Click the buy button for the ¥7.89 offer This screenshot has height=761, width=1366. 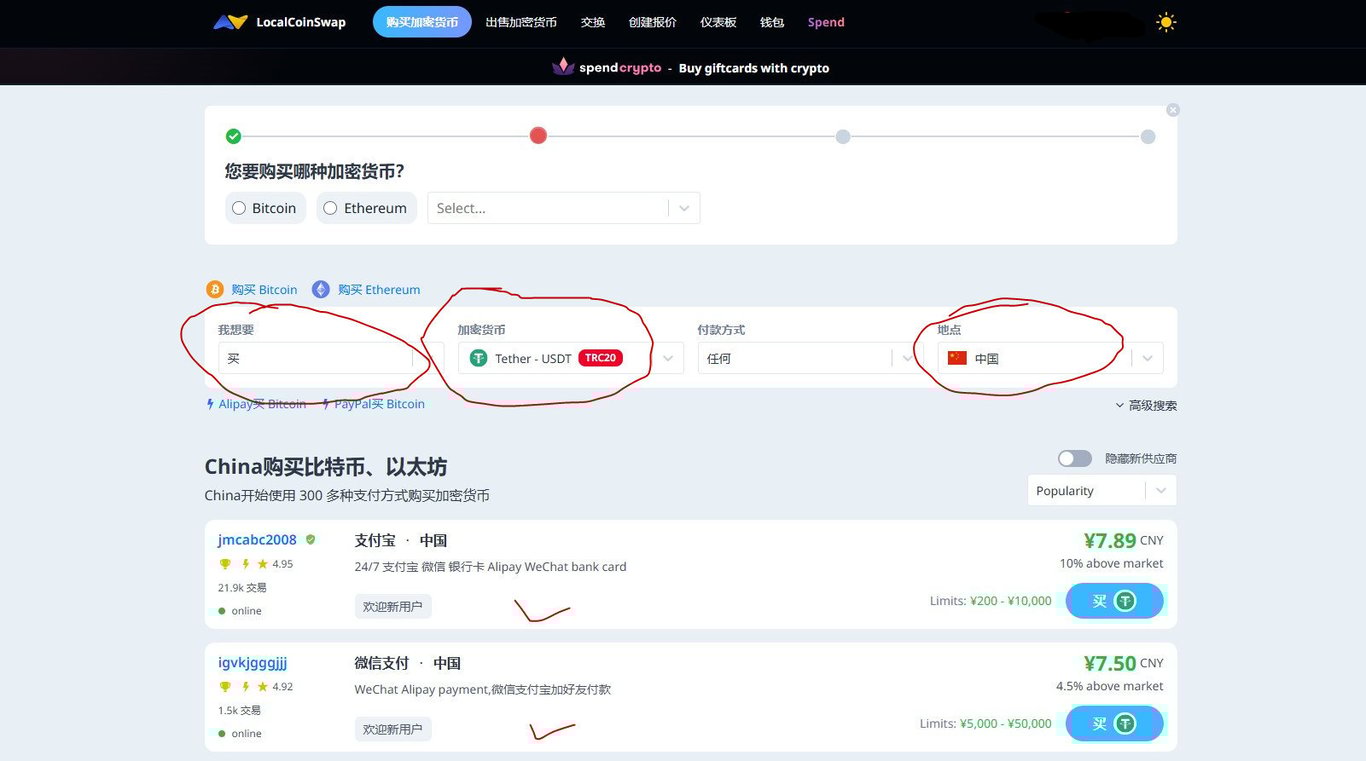pos(1114,601)
